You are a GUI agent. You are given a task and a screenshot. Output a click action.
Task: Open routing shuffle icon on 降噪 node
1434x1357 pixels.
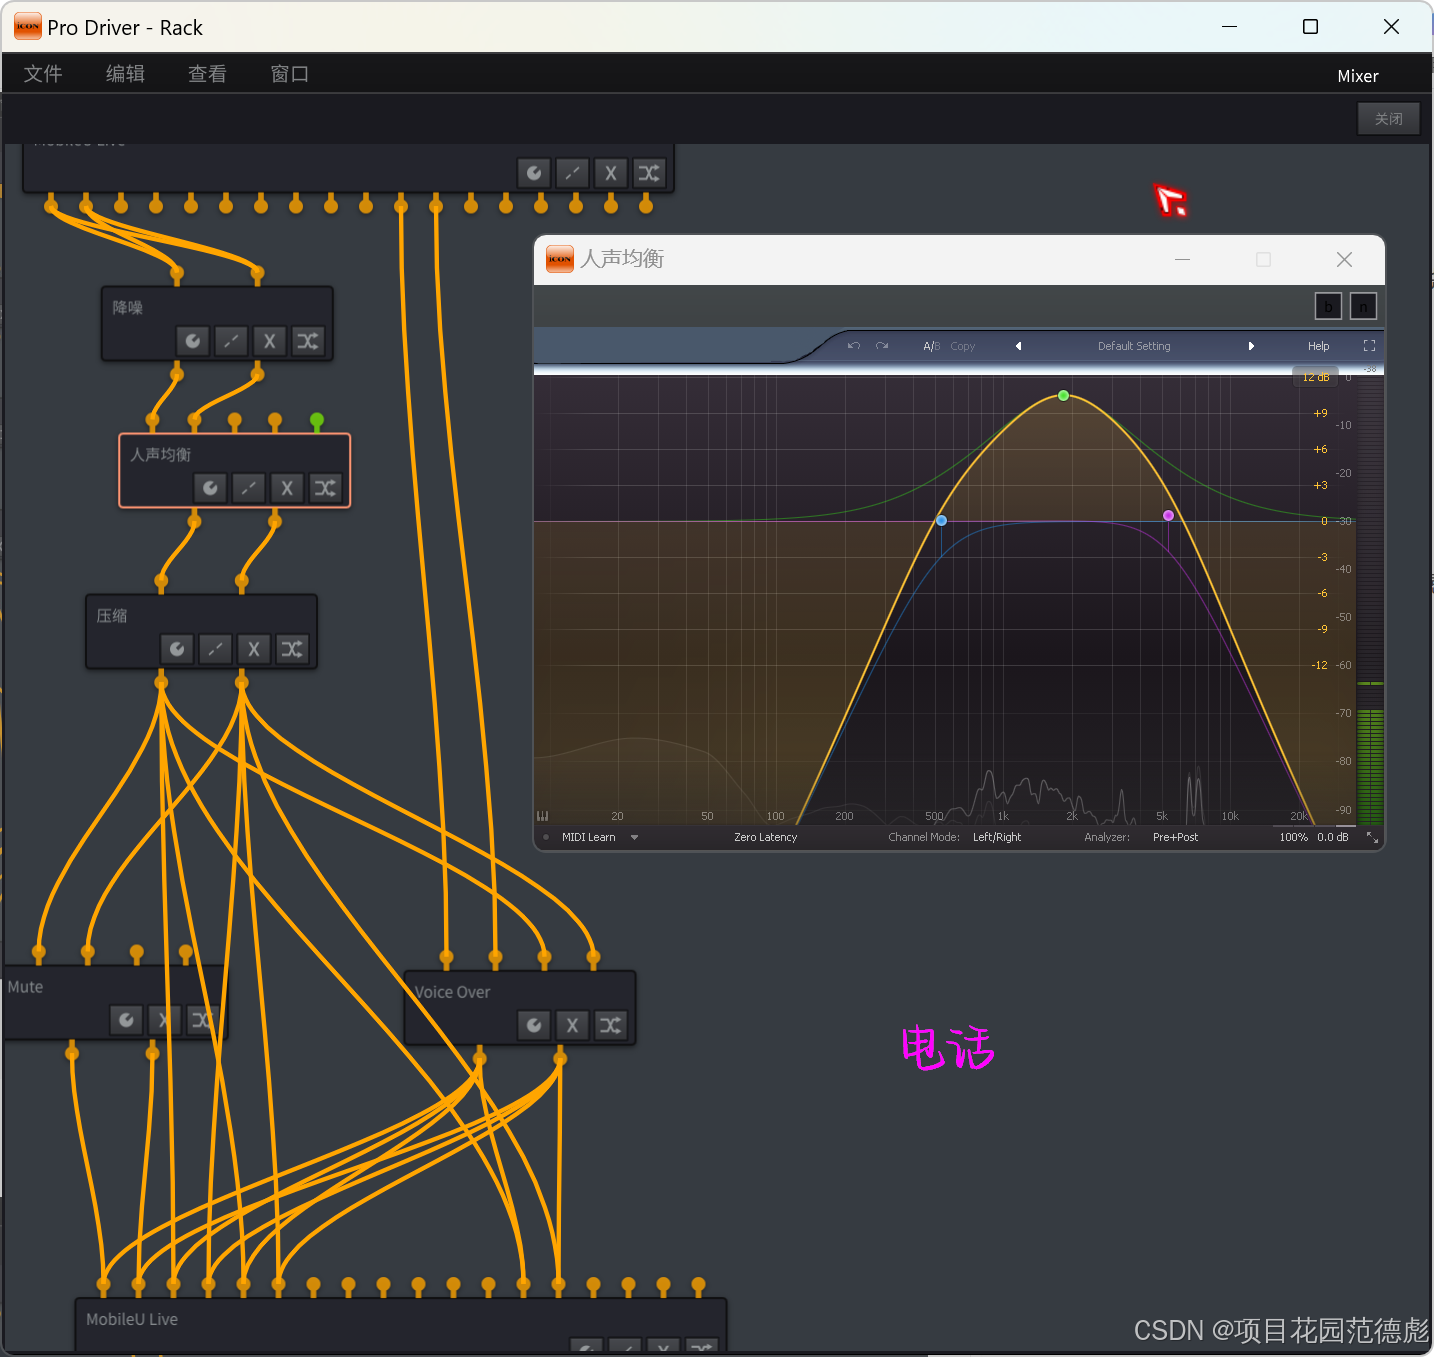click(307, 341)
